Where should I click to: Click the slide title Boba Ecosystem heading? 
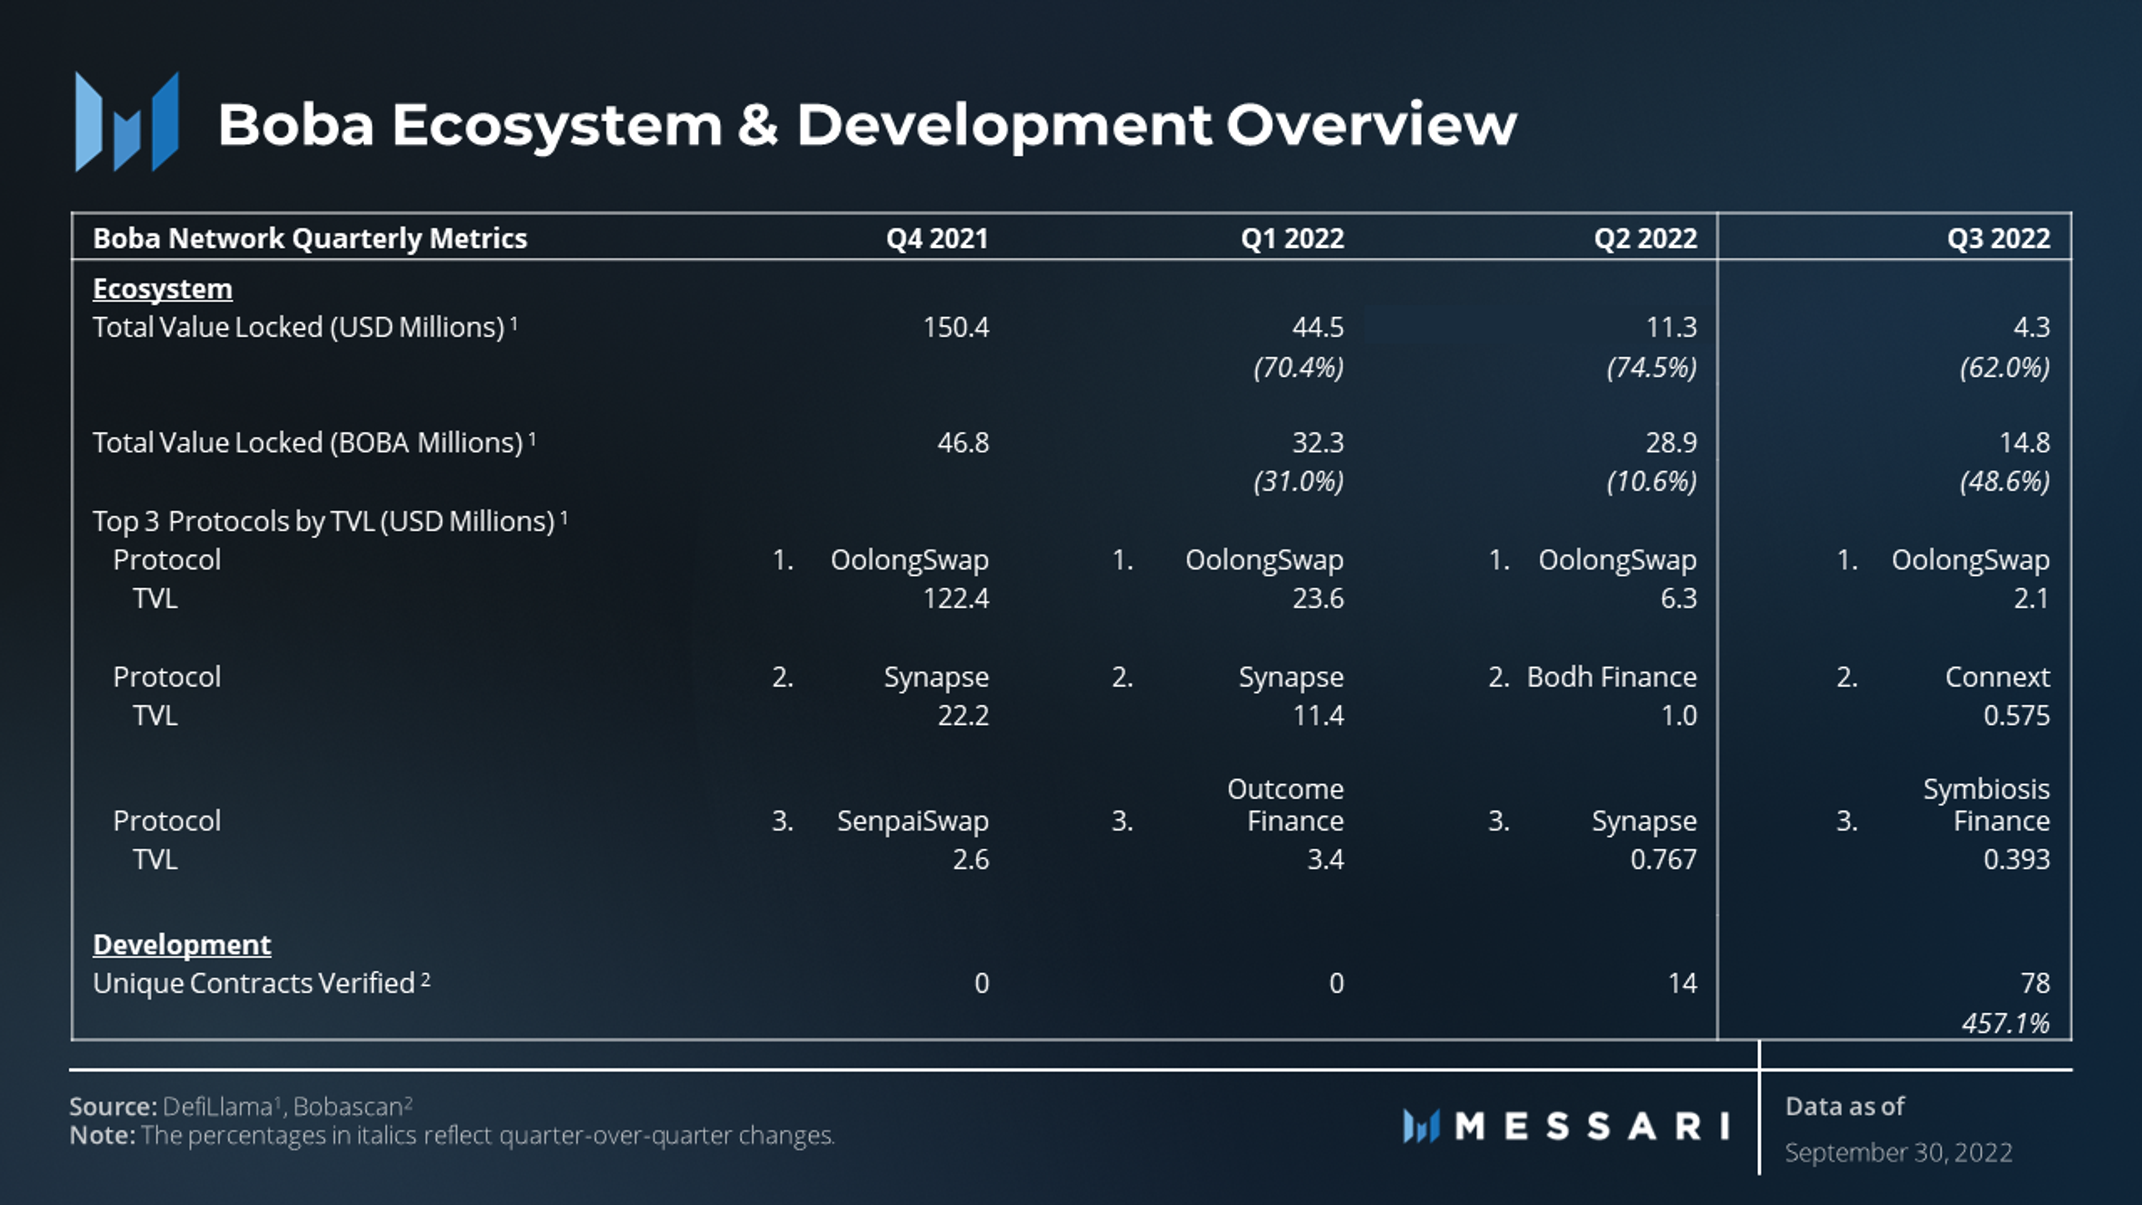[x=866, y=125]
